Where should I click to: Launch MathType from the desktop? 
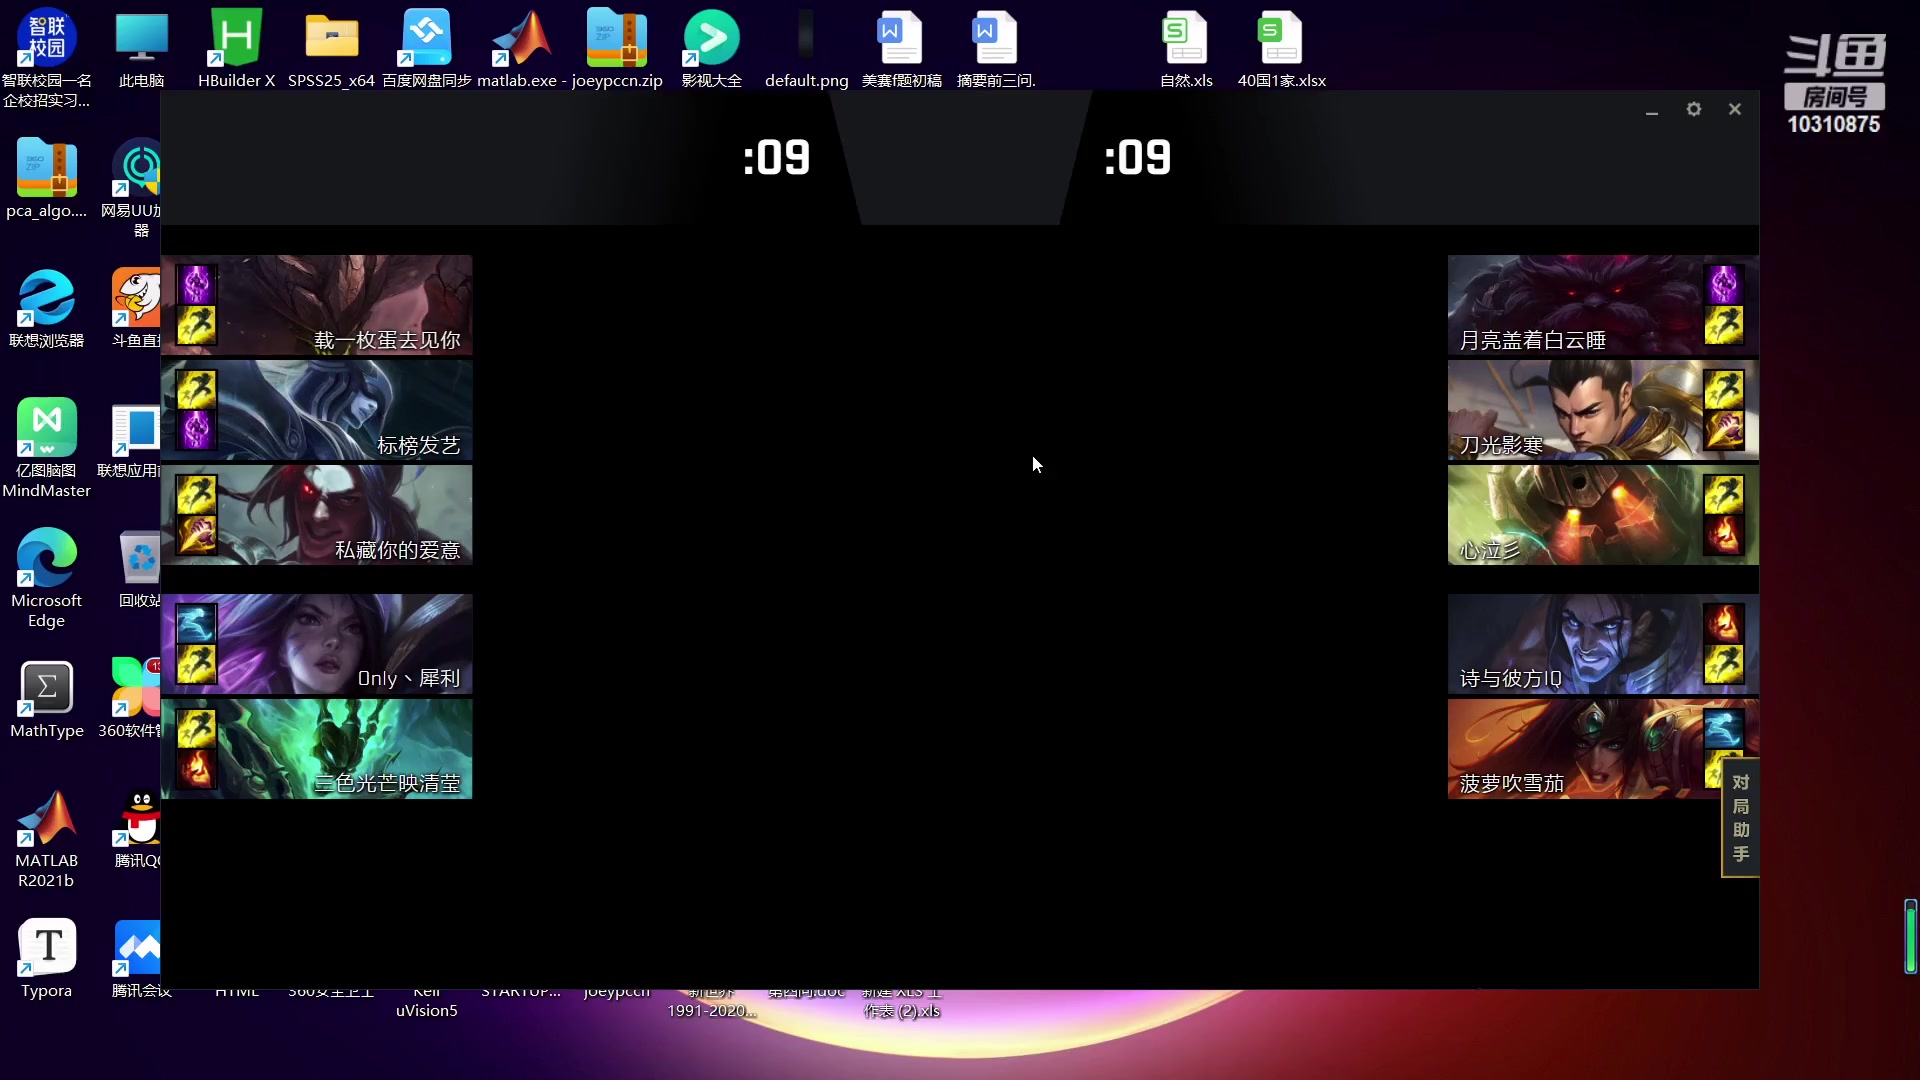click(x=46, y=698)
